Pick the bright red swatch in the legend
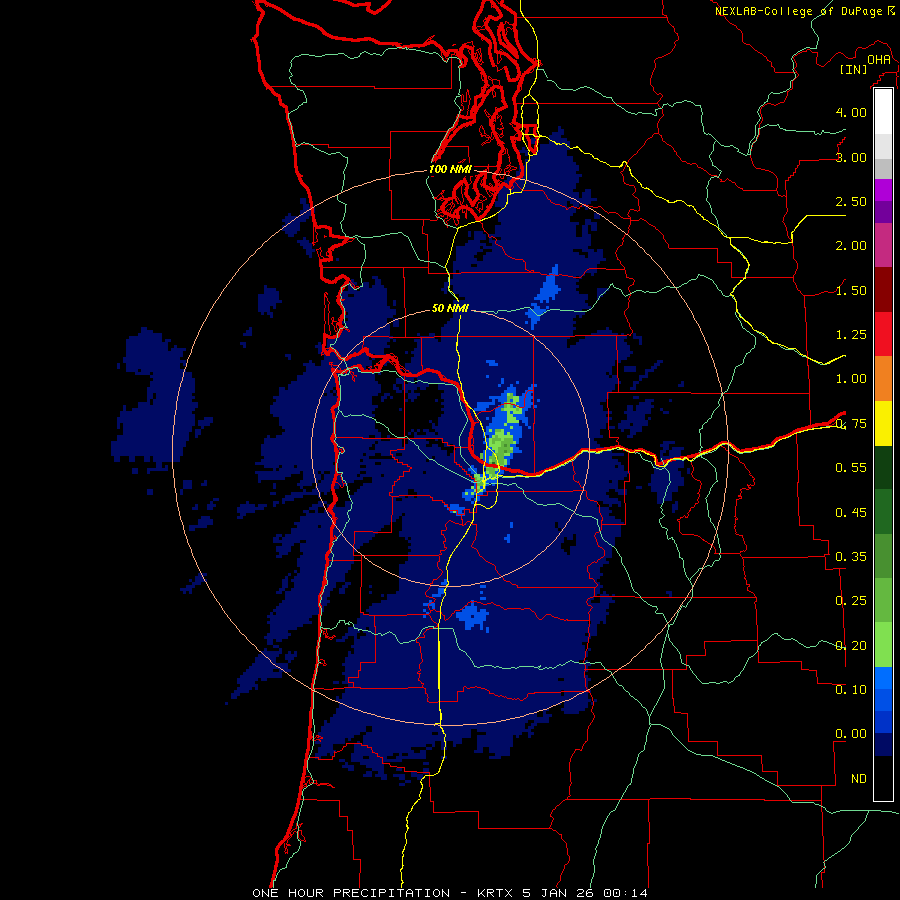The height and width of the screenshot is (900, 900). click(883, 334)
